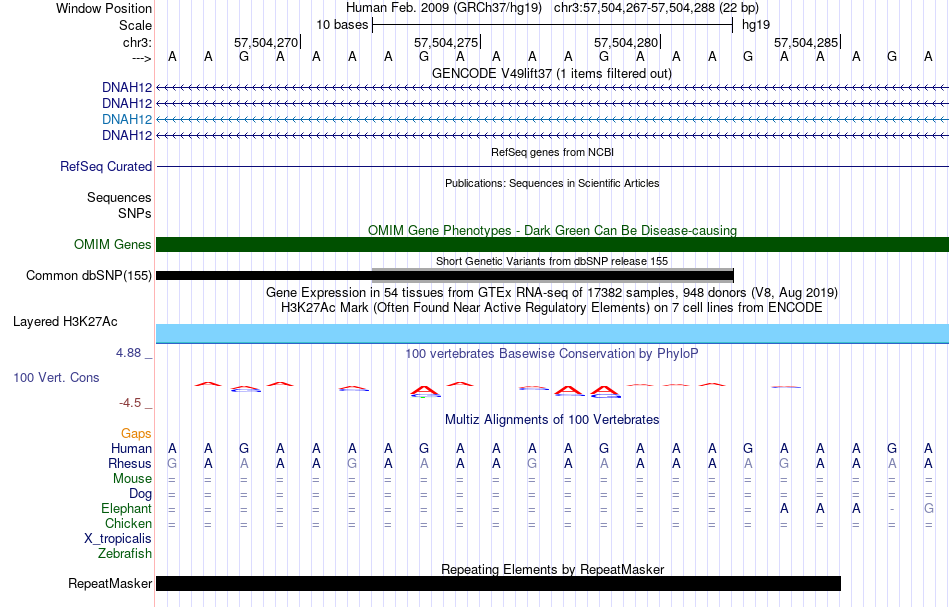The image size is (950, 607).
Task: Select the Rhesus alignment row label
Action: click(x=130, y=463)
